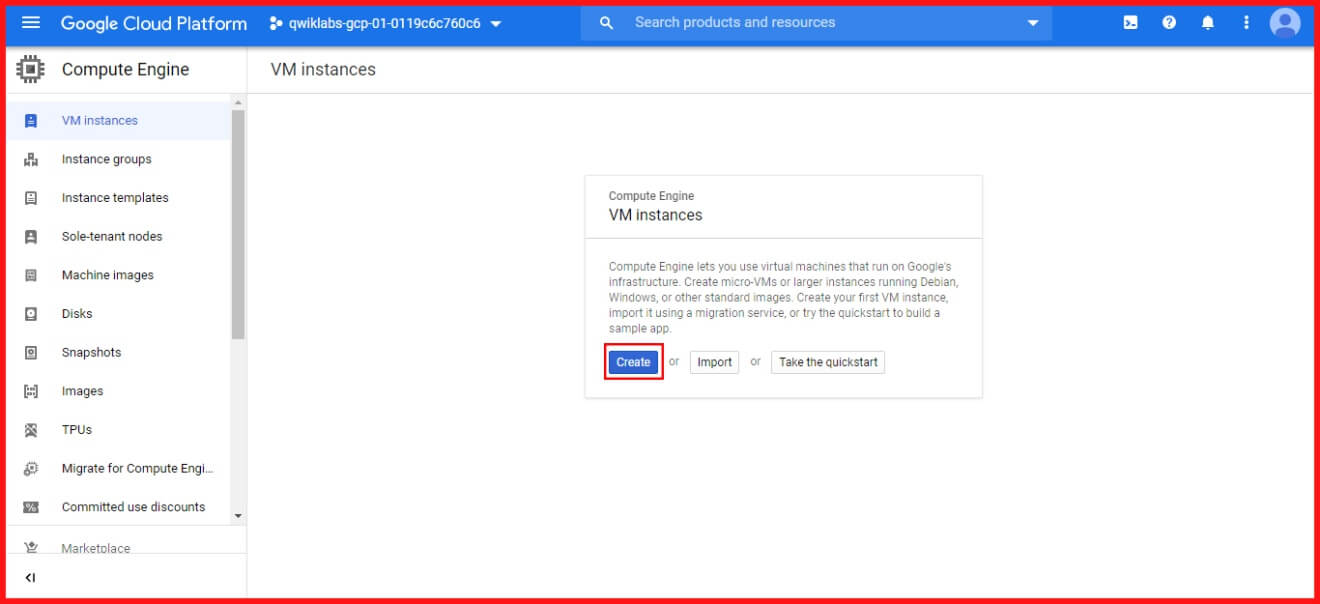The height and width of the screenshot is (604, 1320).
Task: Click the sidebar scrollbar thumb
Action: click(x=238, y=224)
